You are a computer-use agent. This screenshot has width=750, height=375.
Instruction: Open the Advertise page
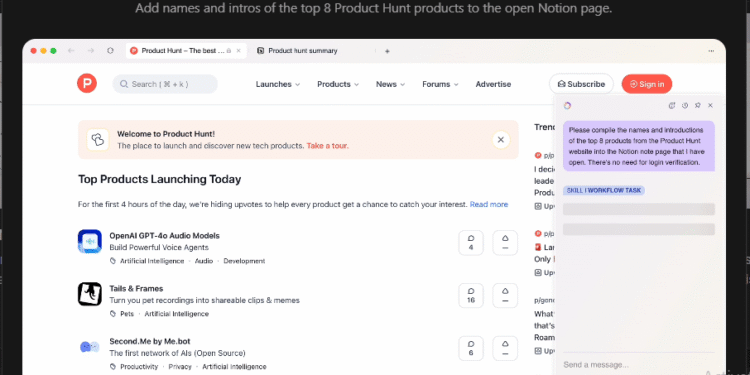click(493, 84)
